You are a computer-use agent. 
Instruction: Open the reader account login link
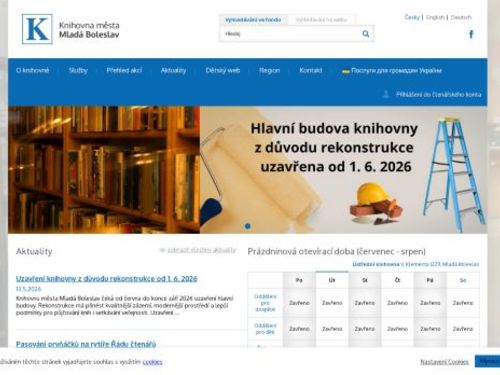[439, 94]
